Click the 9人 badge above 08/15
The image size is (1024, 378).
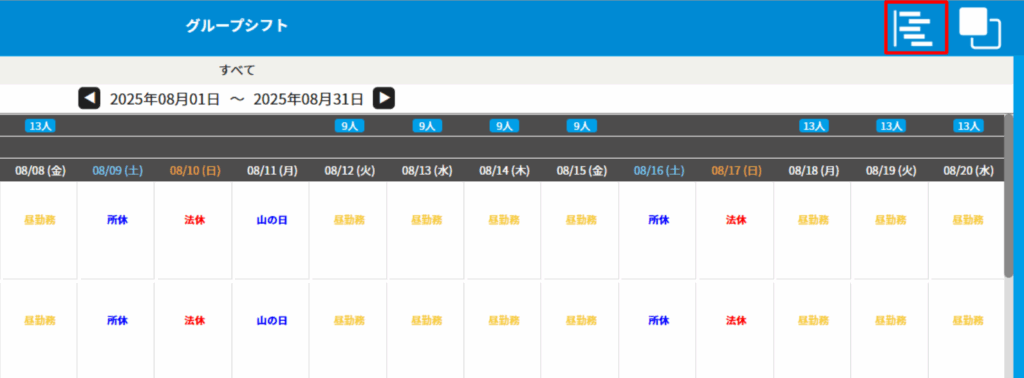click(x=581, y=126)
